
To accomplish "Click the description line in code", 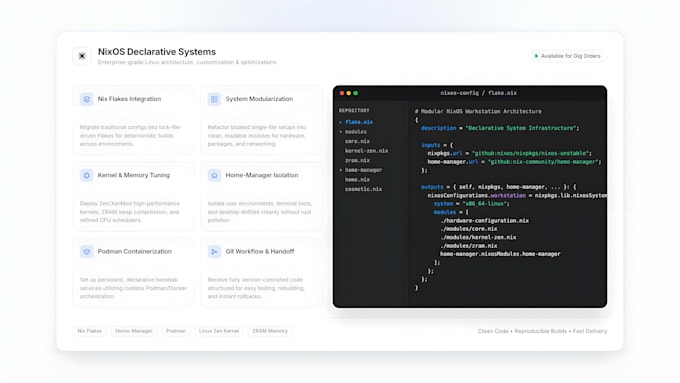I will click(500, 128).
